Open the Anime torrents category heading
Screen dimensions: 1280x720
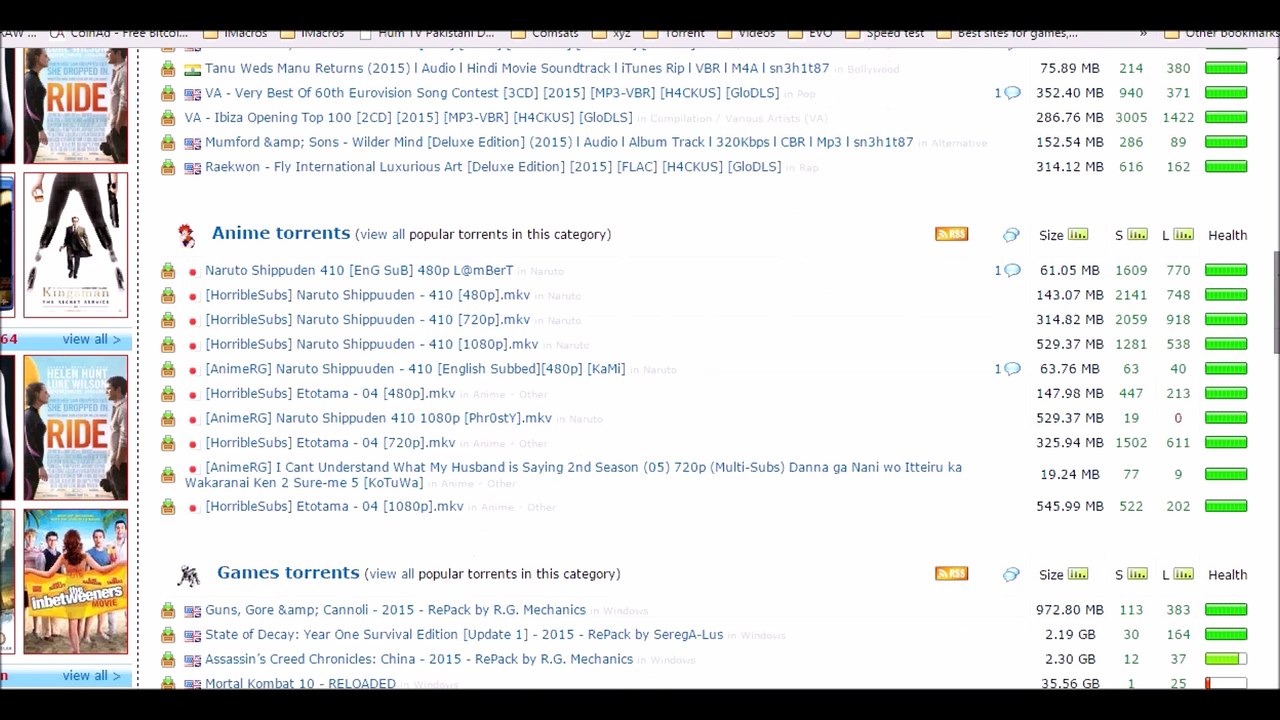tap(281, 233)
